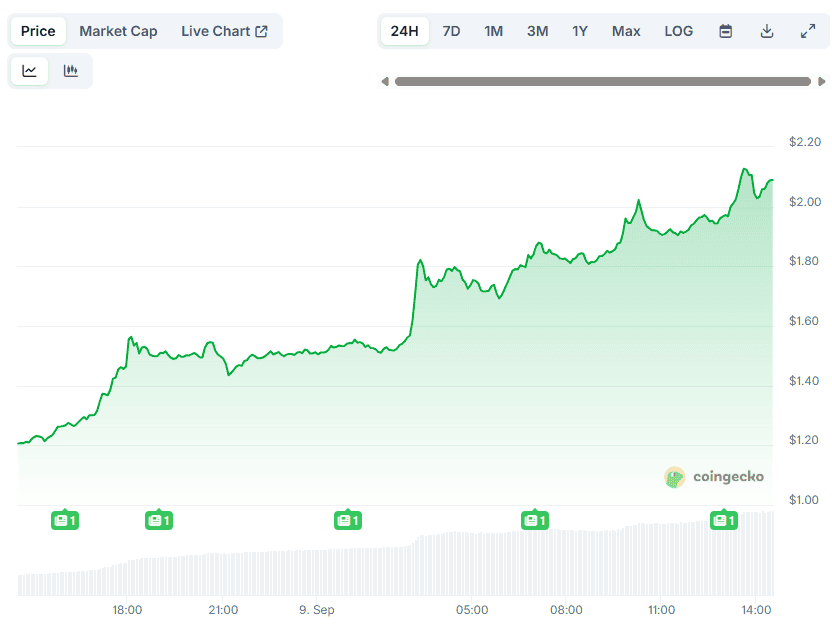Select the 7D time range
Viewport: 832px width, 626px height.
click(451, 31)
